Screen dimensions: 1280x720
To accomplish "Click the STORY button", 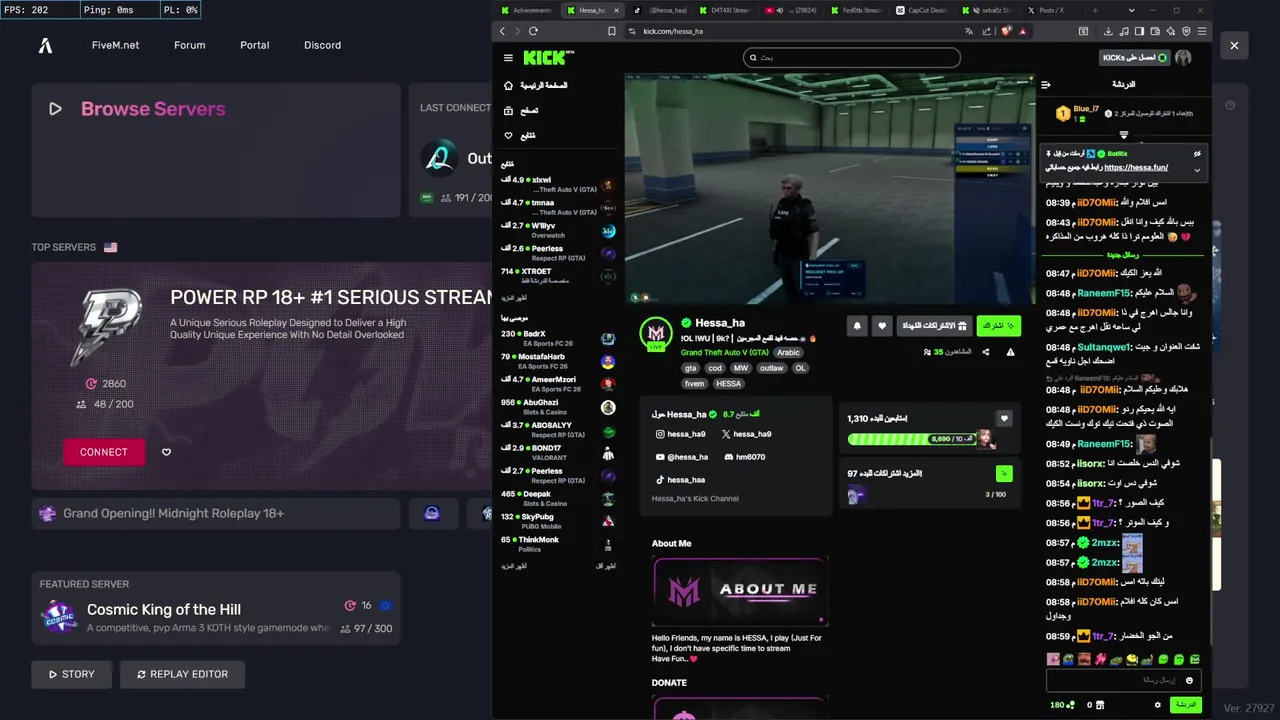I will (71, 674).
